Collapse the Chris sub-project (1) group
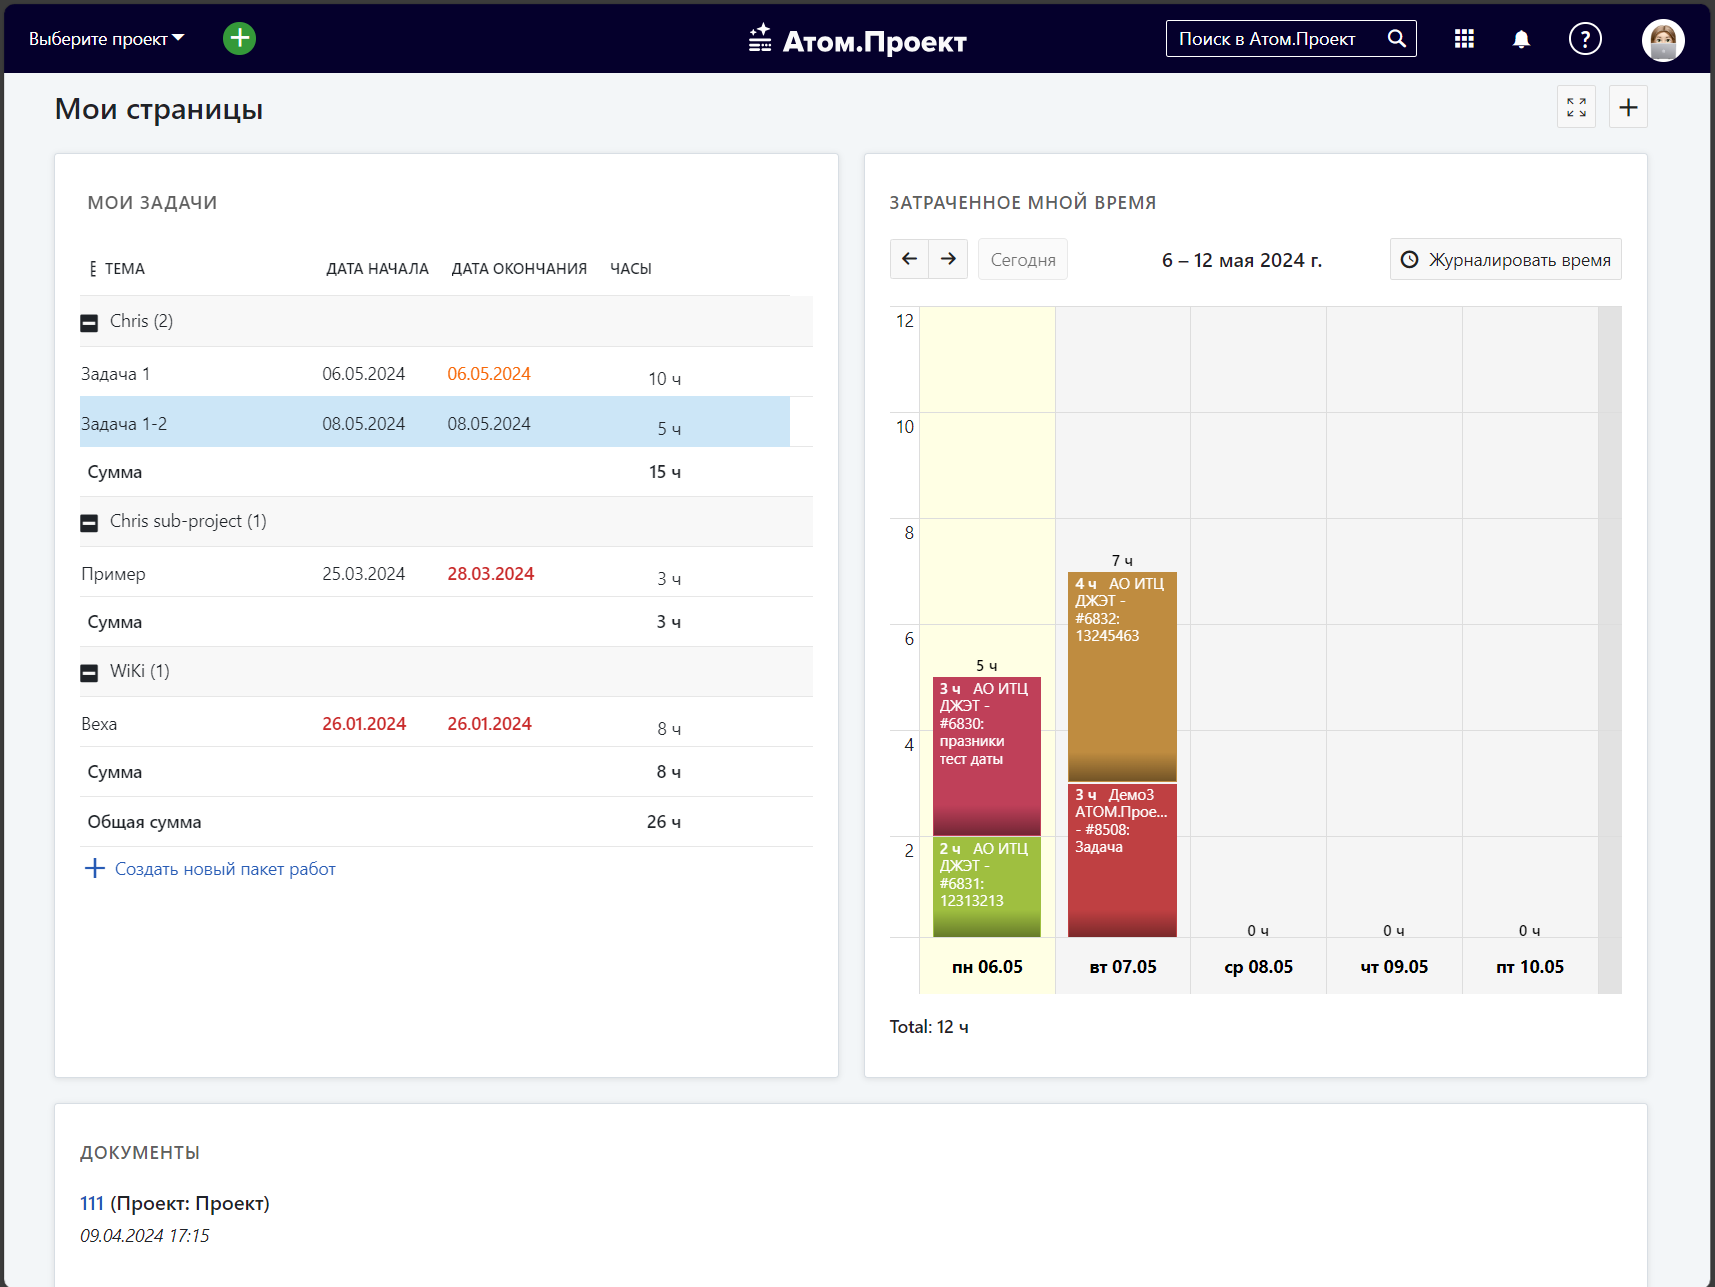The height and width of the screenshot is (1287, 1715). coord(89,522)
